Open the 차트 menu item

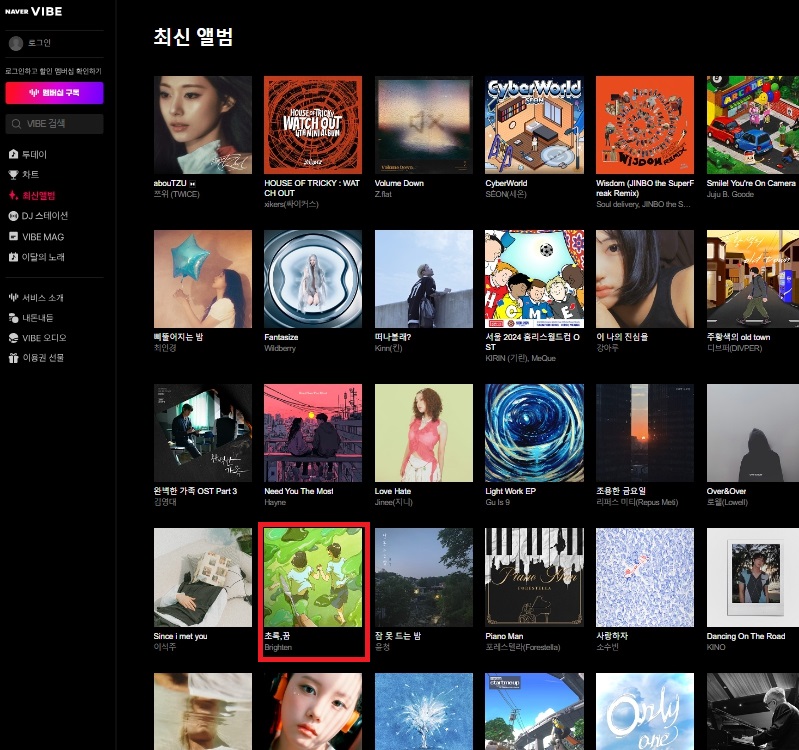coord(31,175)
